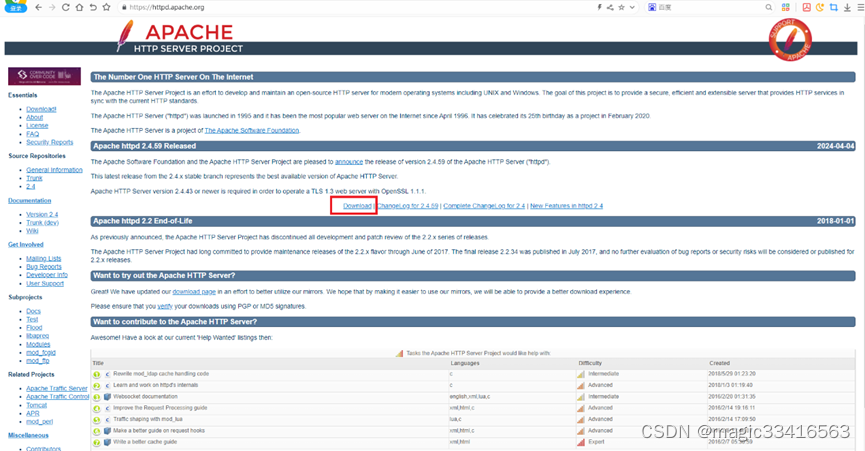
Task: Open Developer Info sidebar link
Action: (x=47, y=275)
